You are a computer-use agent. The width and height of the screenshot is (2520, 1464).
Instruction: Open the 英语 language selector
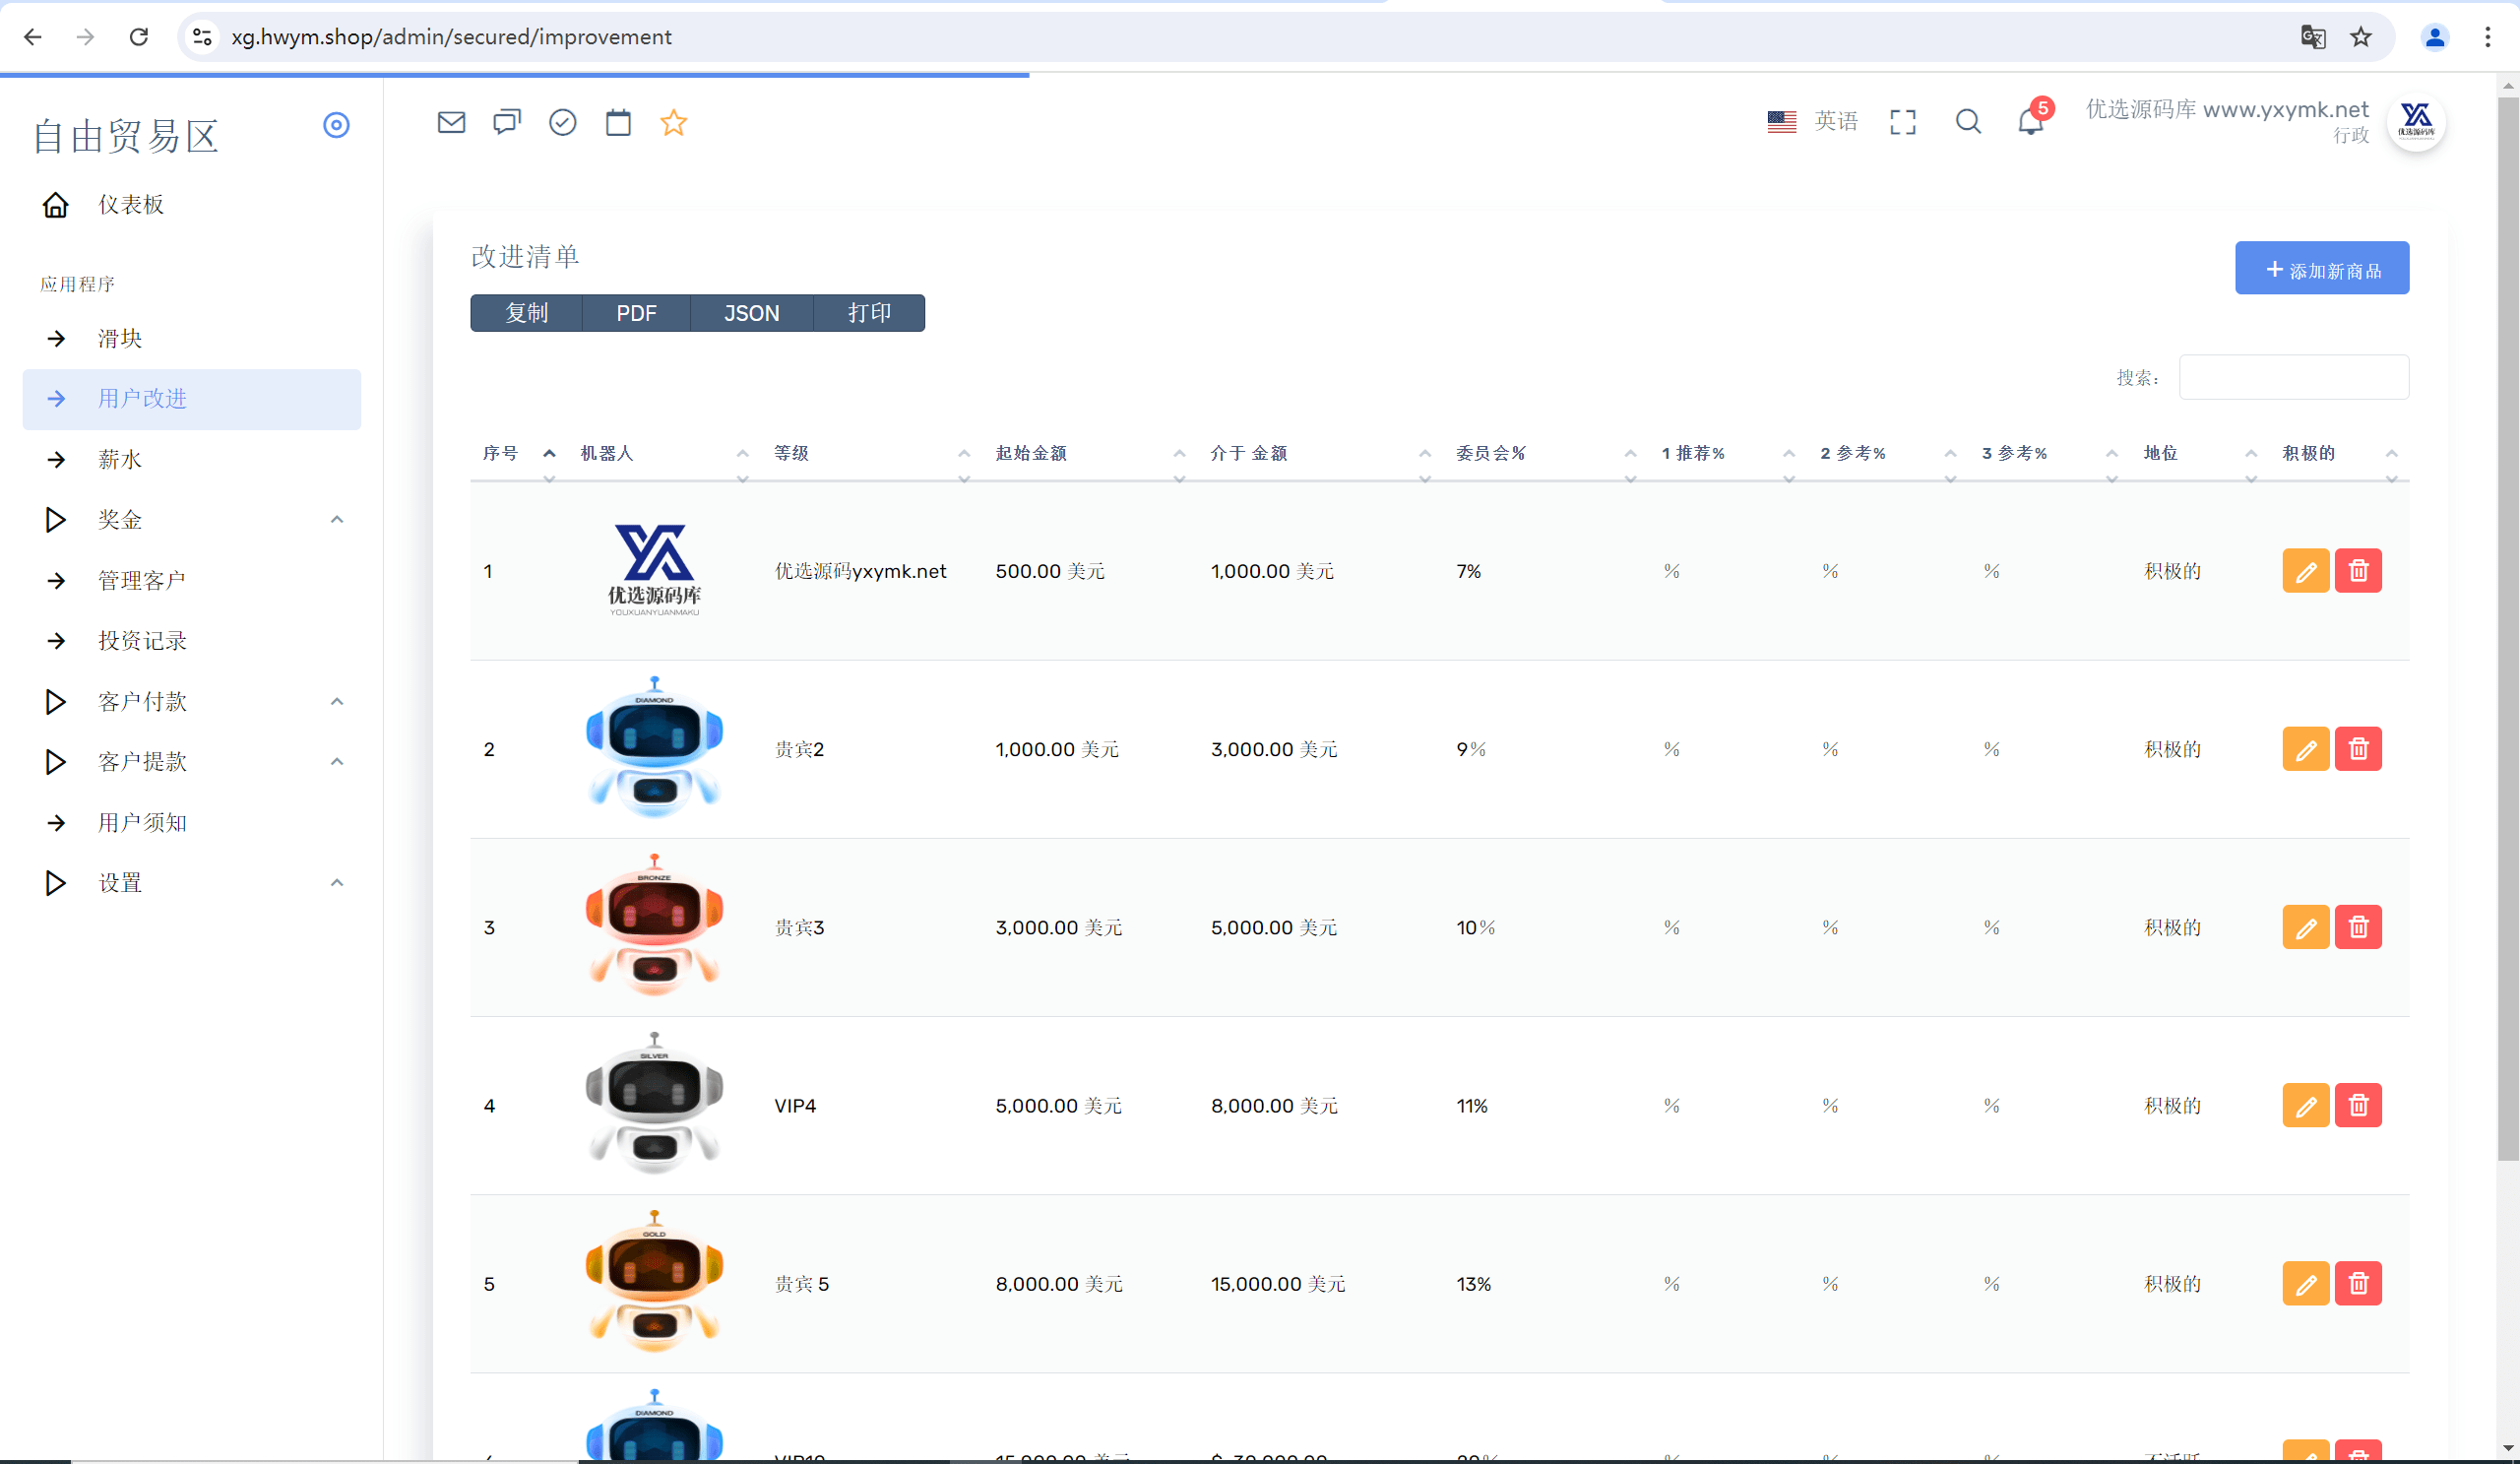coord(1812,121)
